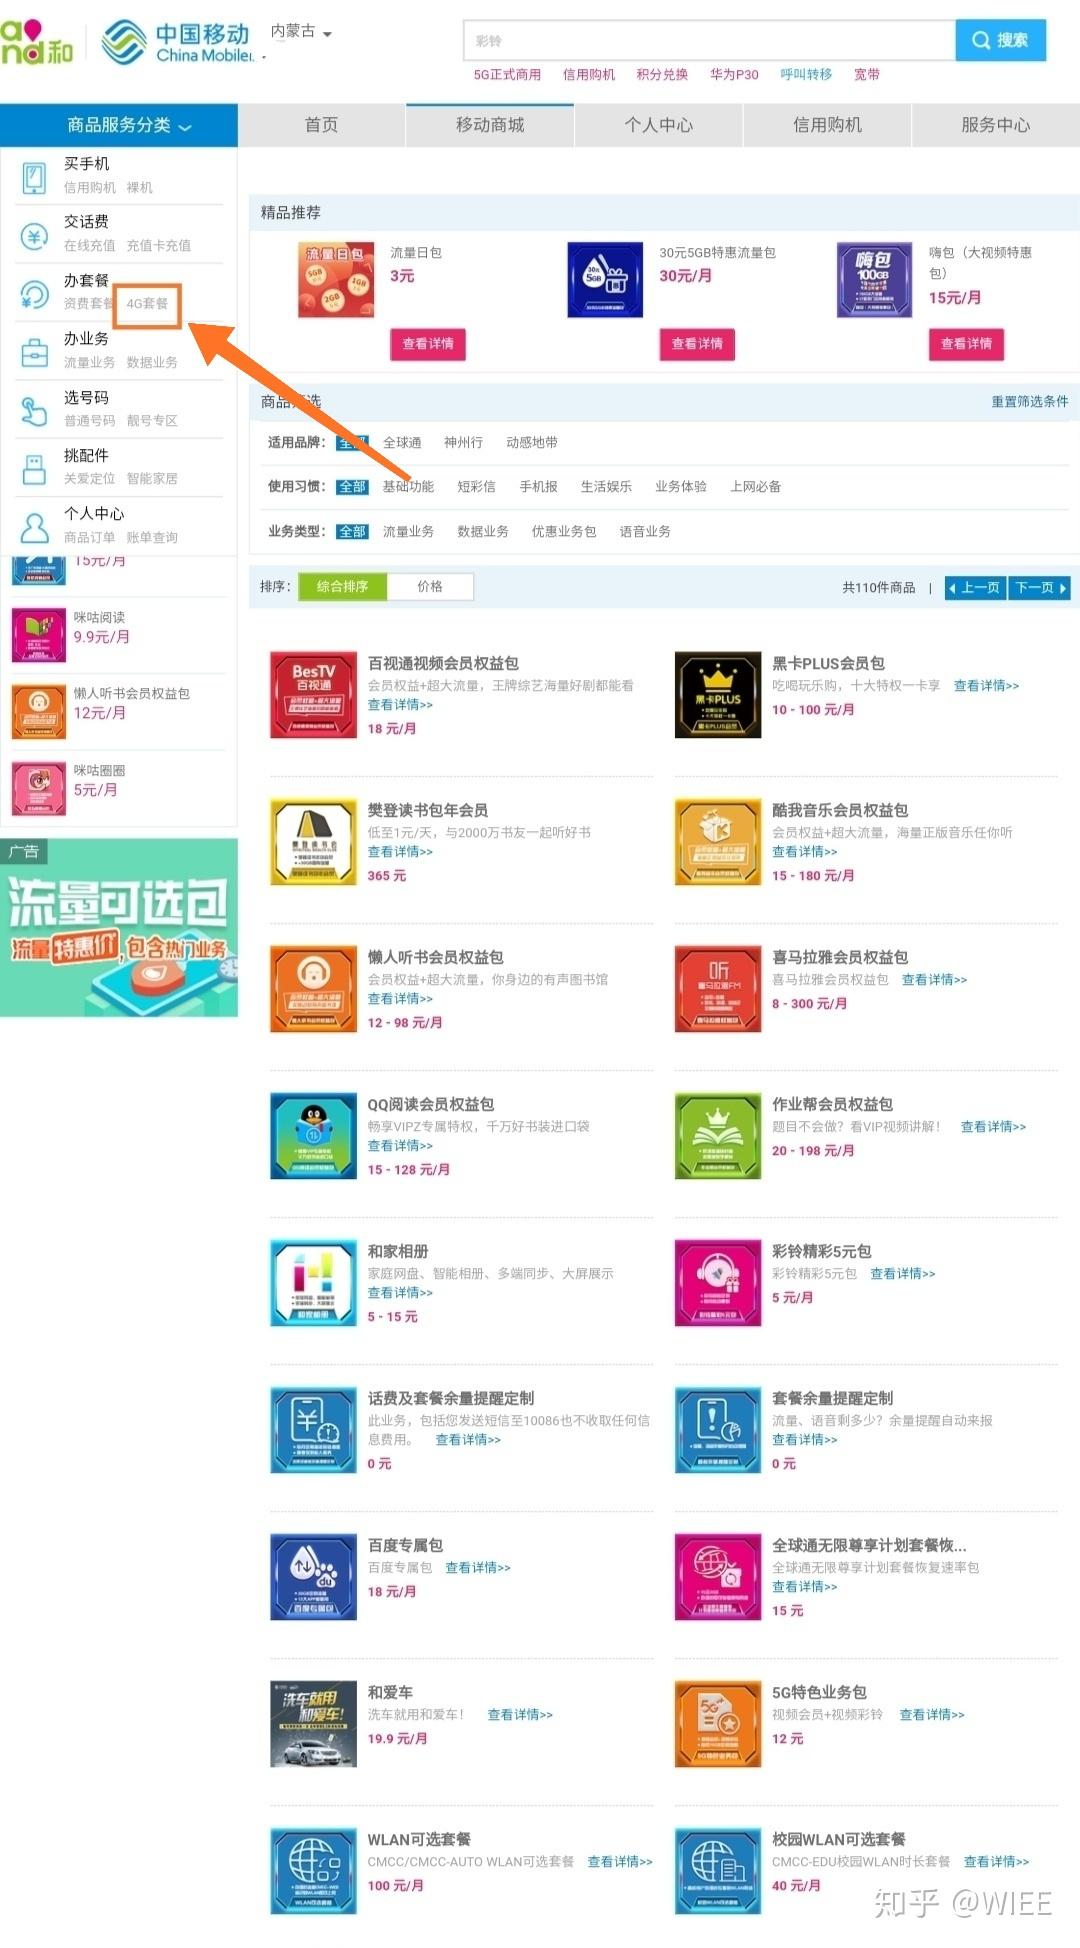Open the 移动商城 tab

(x=490, y=125)
